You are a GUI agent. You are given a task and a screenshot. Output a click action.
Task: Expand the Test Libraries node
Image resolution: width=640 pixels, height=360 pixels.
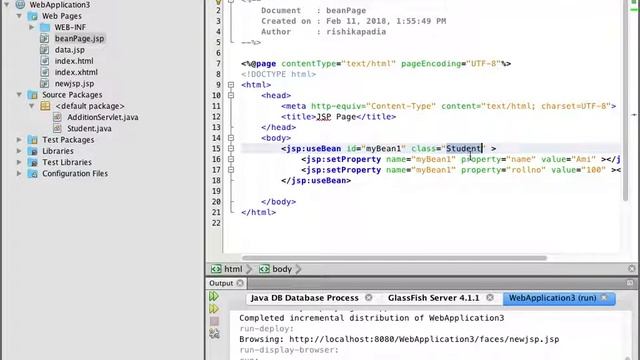(x=19, y=162)
